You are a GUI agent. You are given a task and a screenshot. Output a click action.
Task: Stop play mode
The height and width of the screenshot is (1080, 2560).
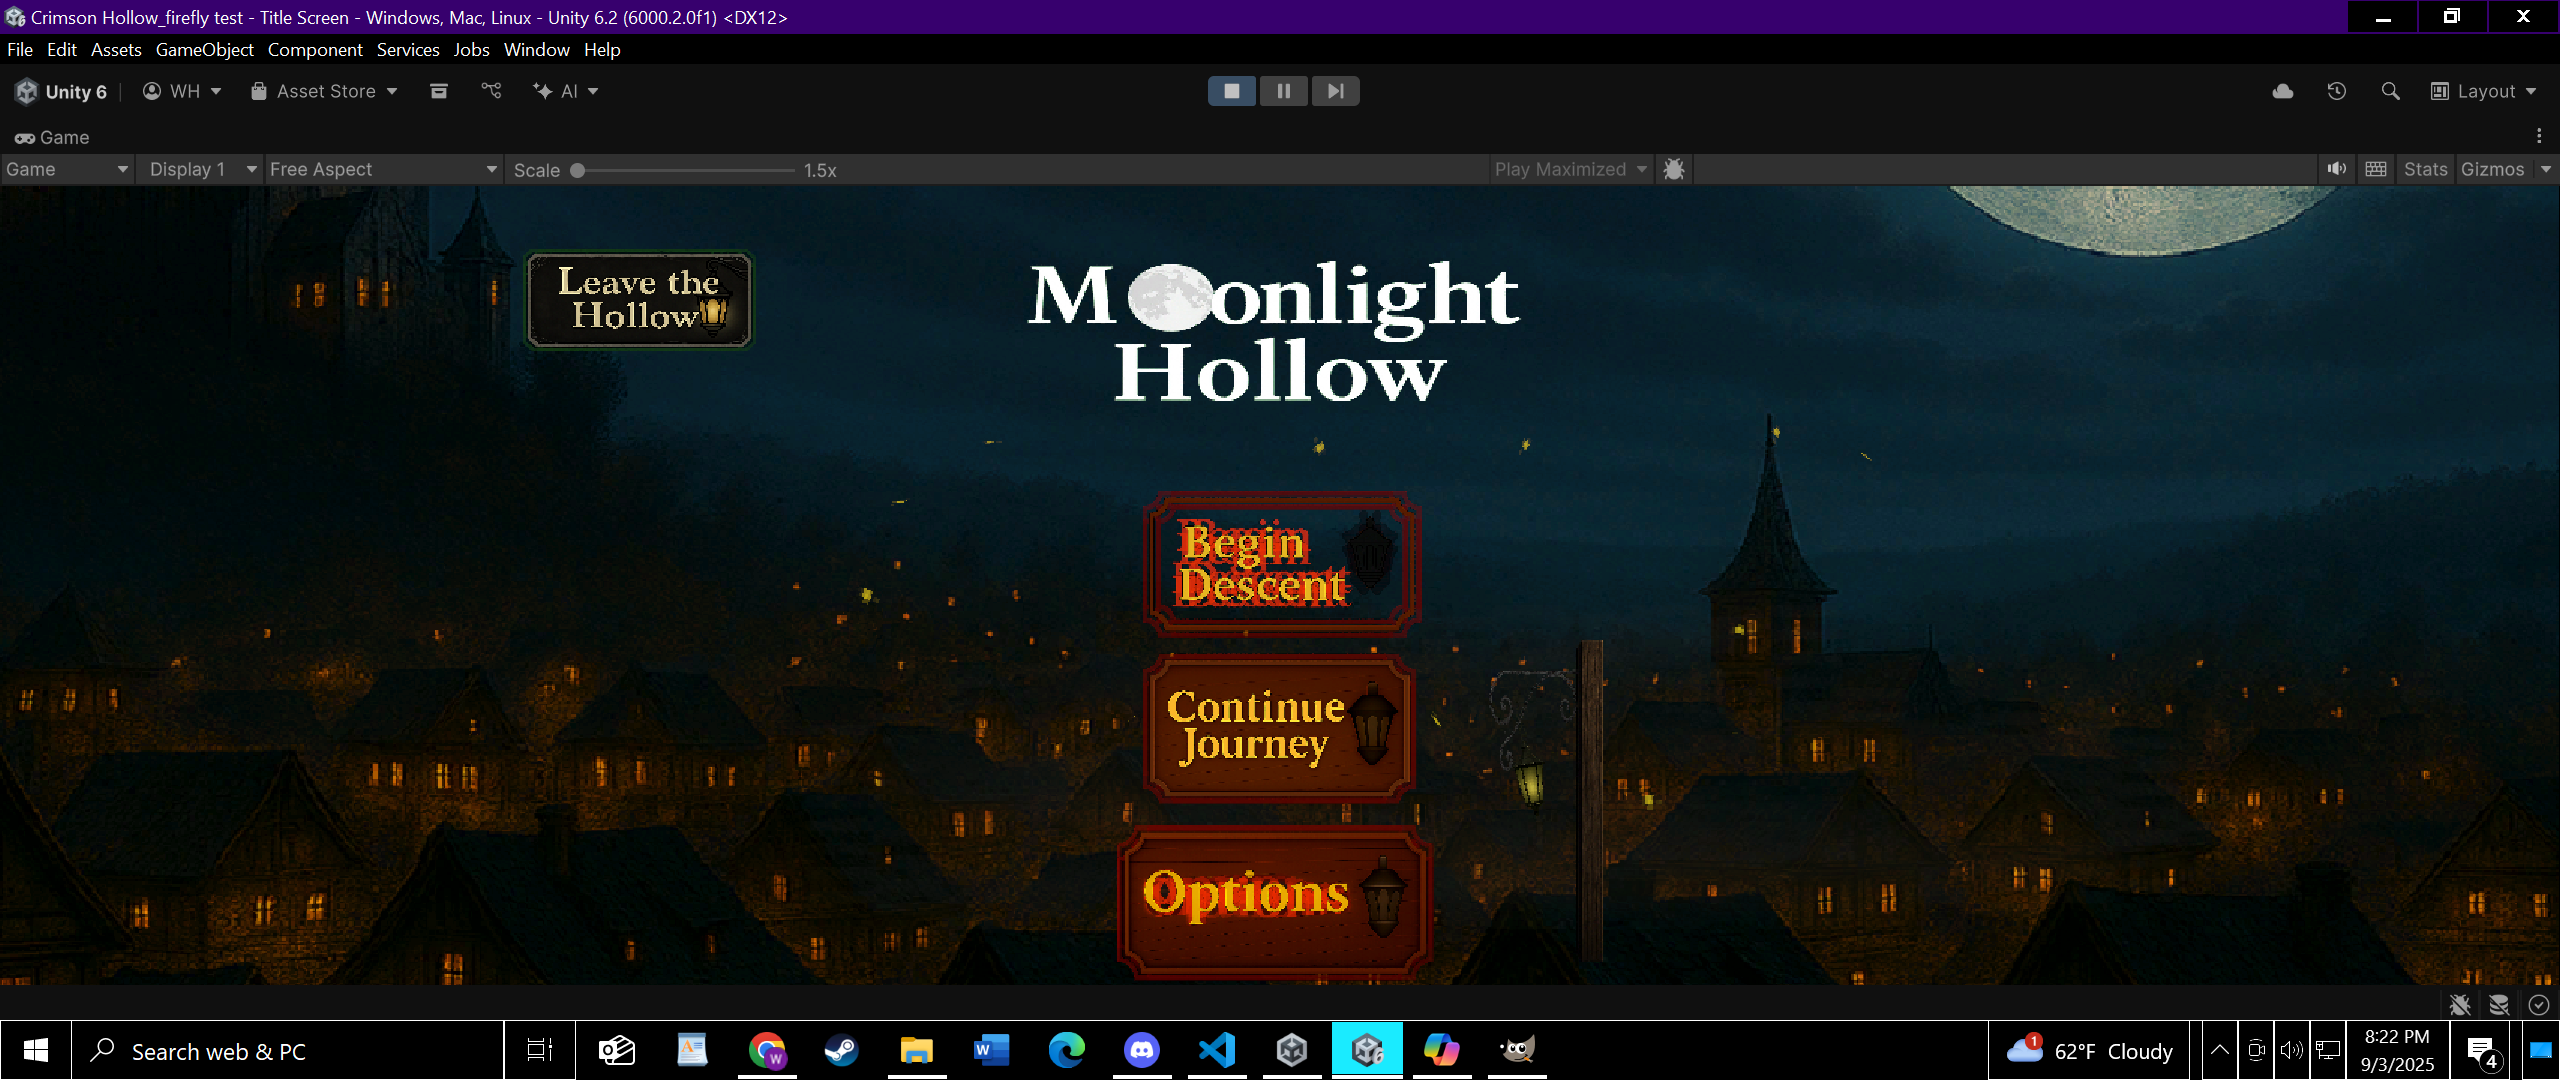point(1231,91)
